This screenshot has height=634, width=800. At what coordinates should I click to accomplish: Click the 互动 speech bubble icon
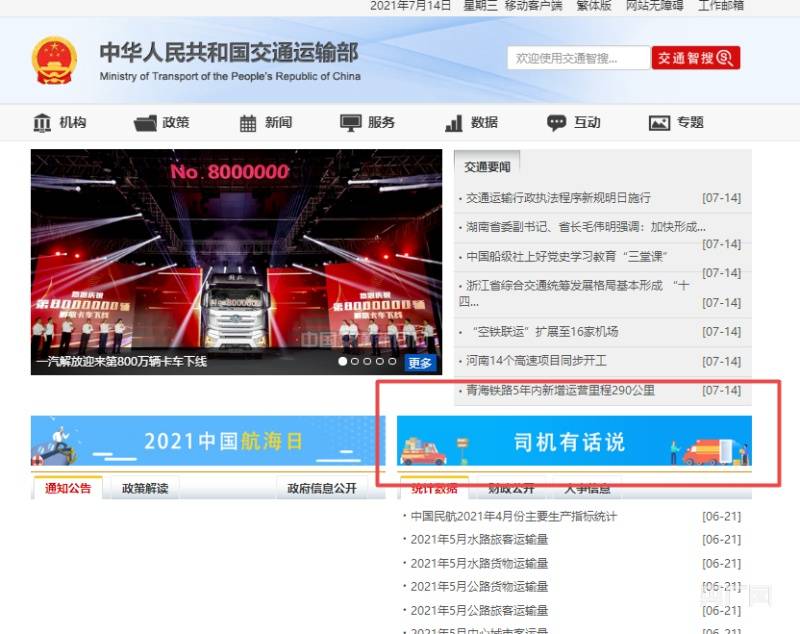pyautogui.click(x=556, y=123)
